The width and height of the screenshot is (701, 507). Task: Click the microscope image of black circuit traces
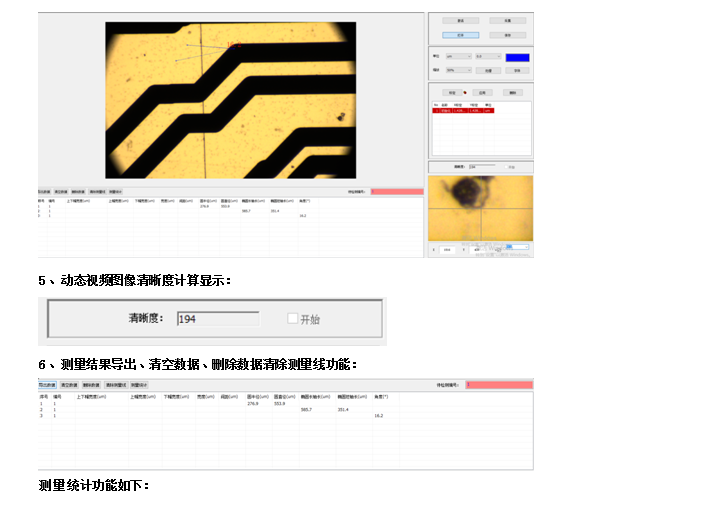[x=230, y=100]
